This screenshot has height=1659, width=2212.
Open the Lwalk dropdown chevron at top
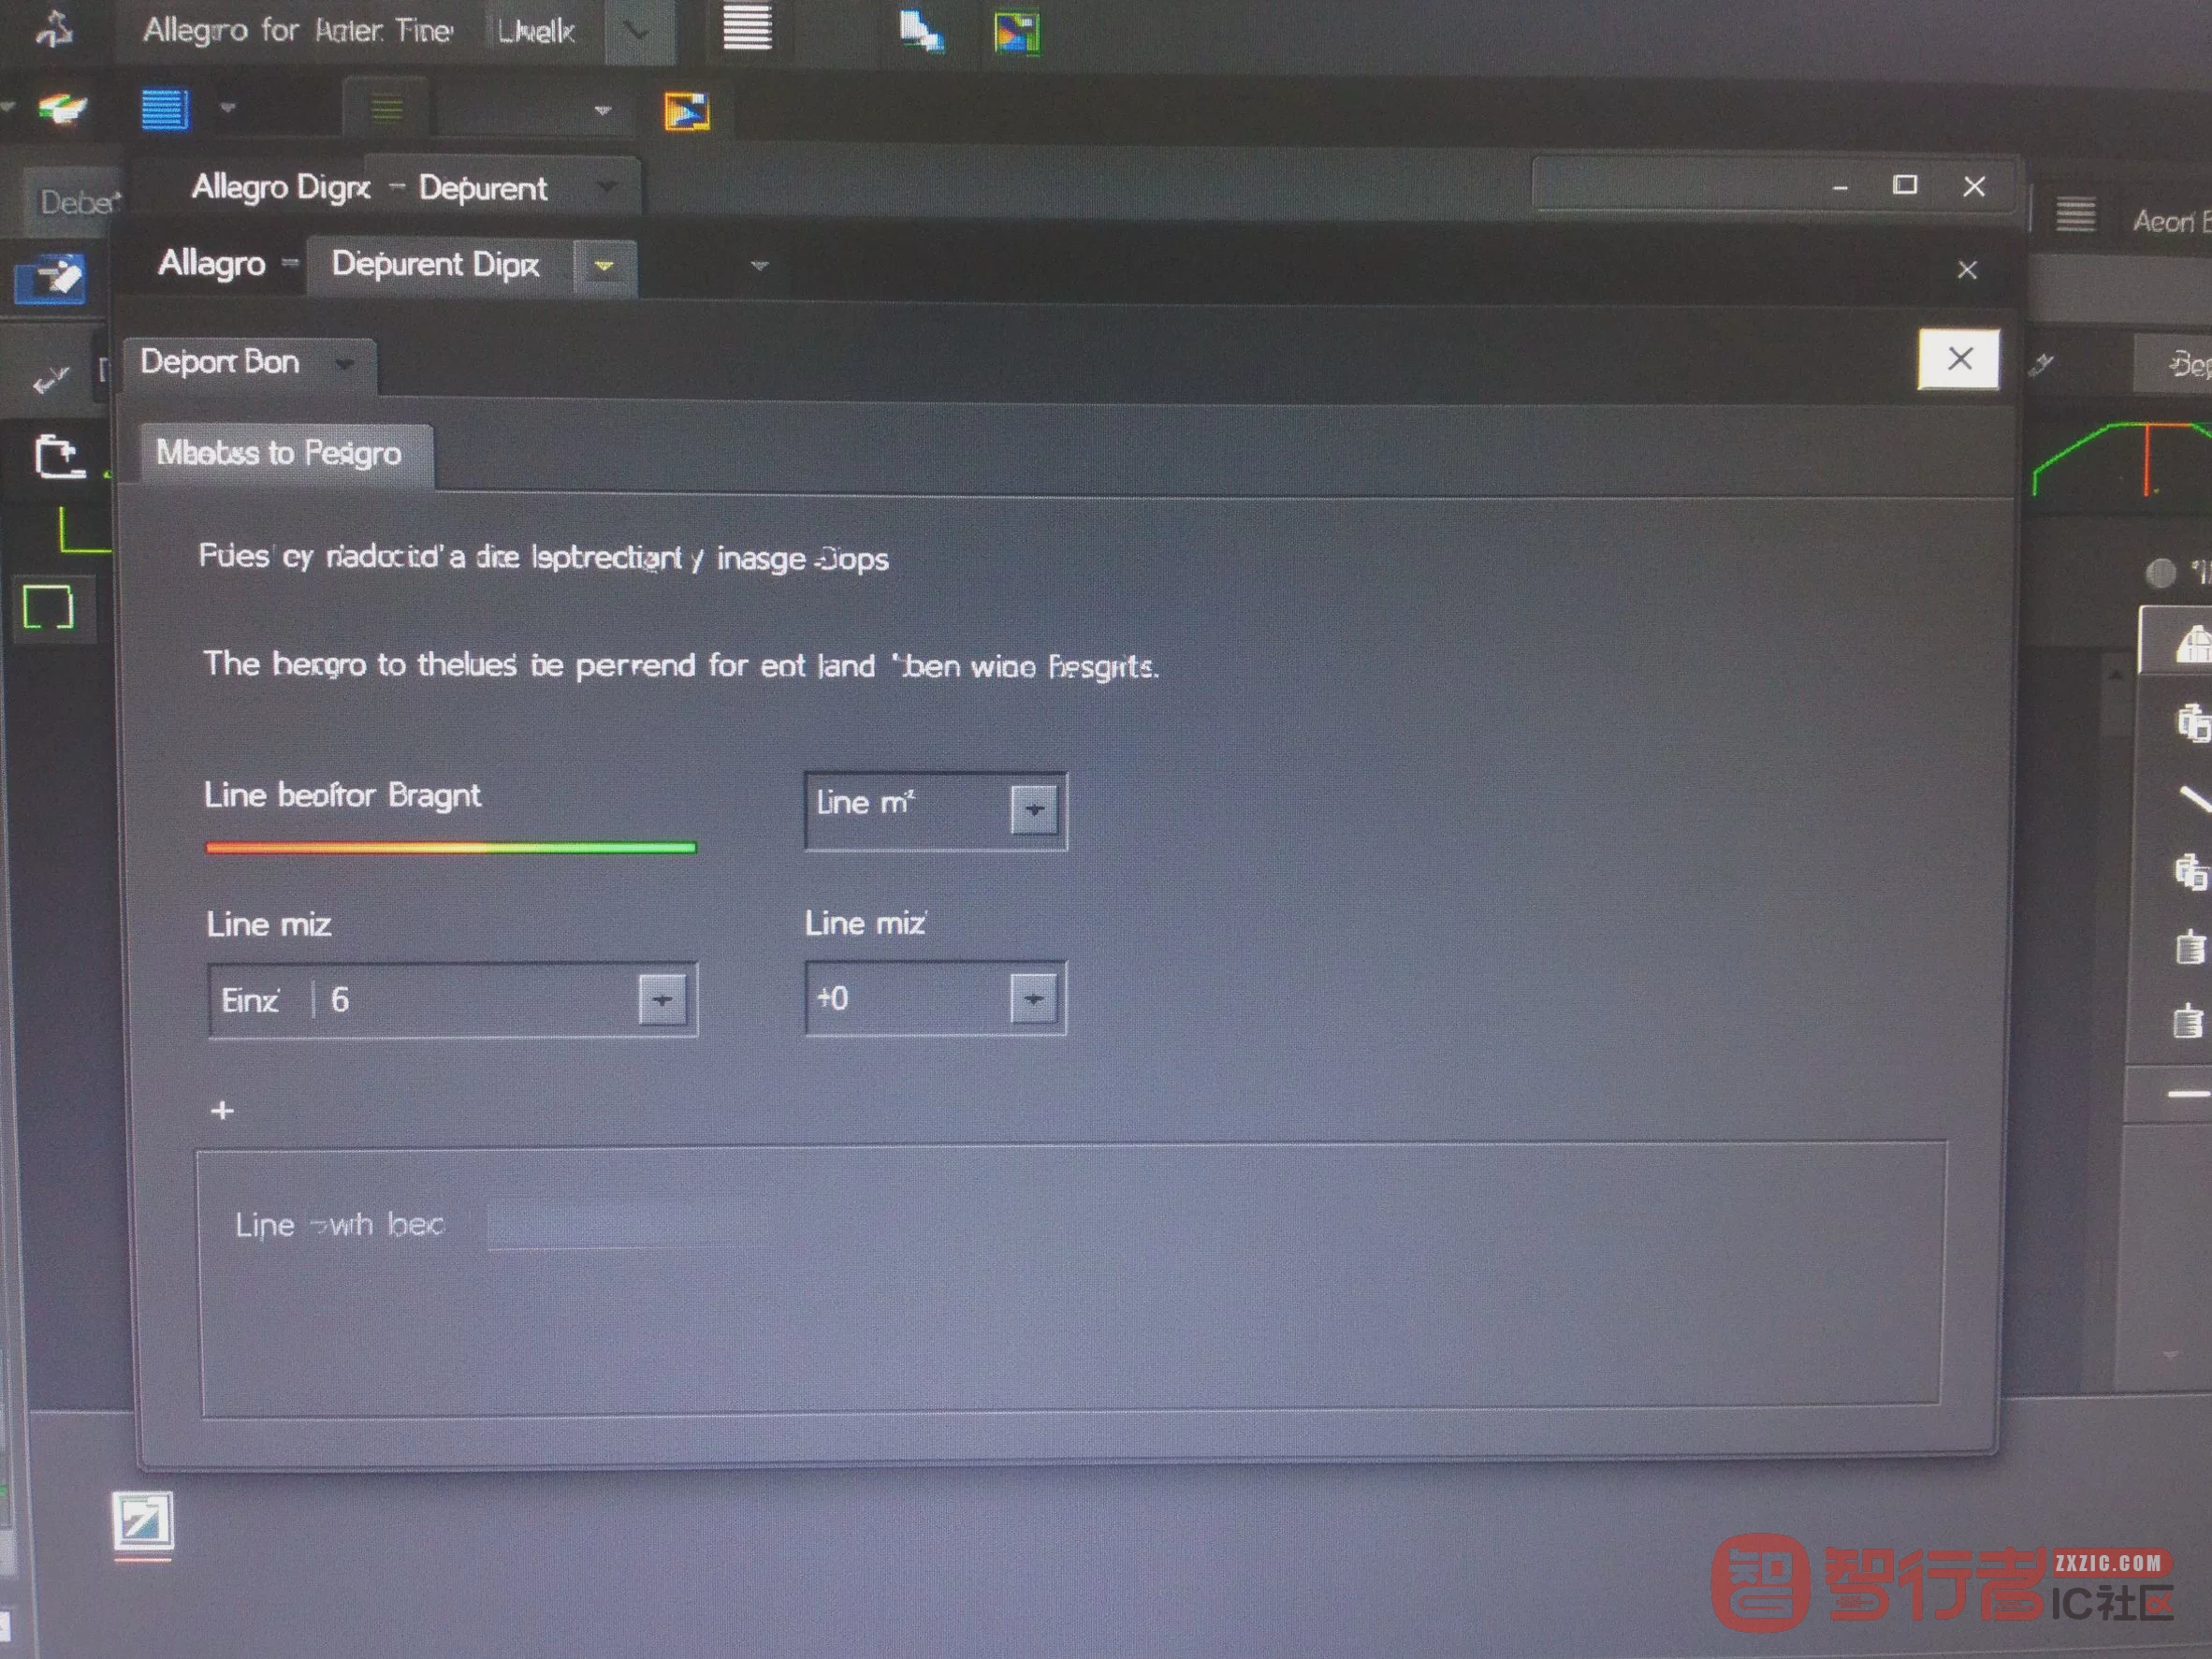click(x=637, y=32)
